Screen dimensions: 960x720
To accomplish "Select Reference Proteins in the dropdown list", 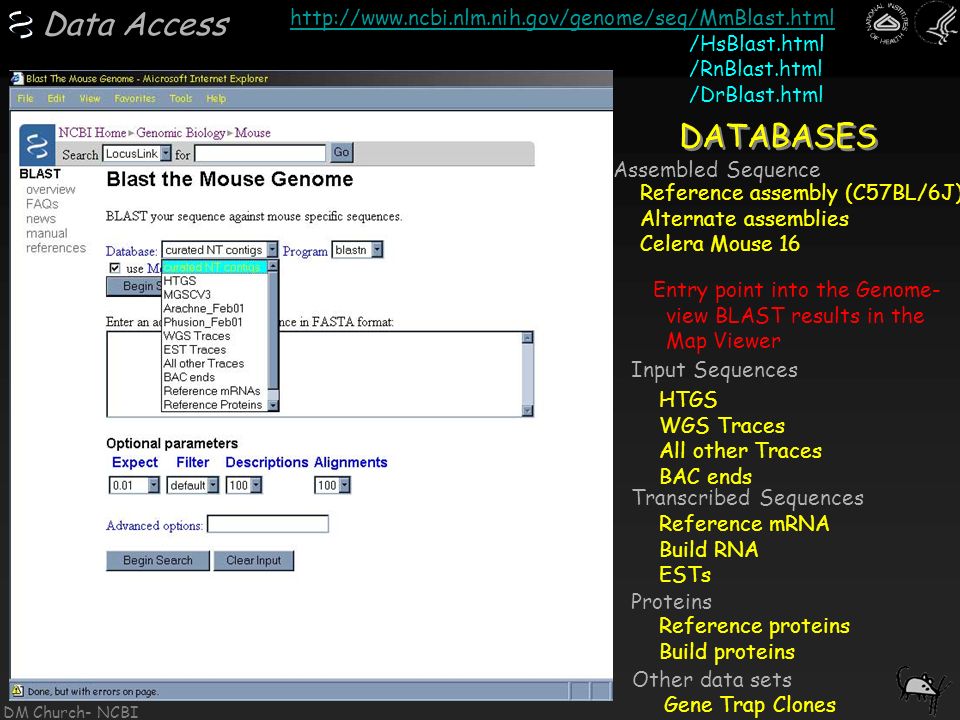I will pos(212,405).
